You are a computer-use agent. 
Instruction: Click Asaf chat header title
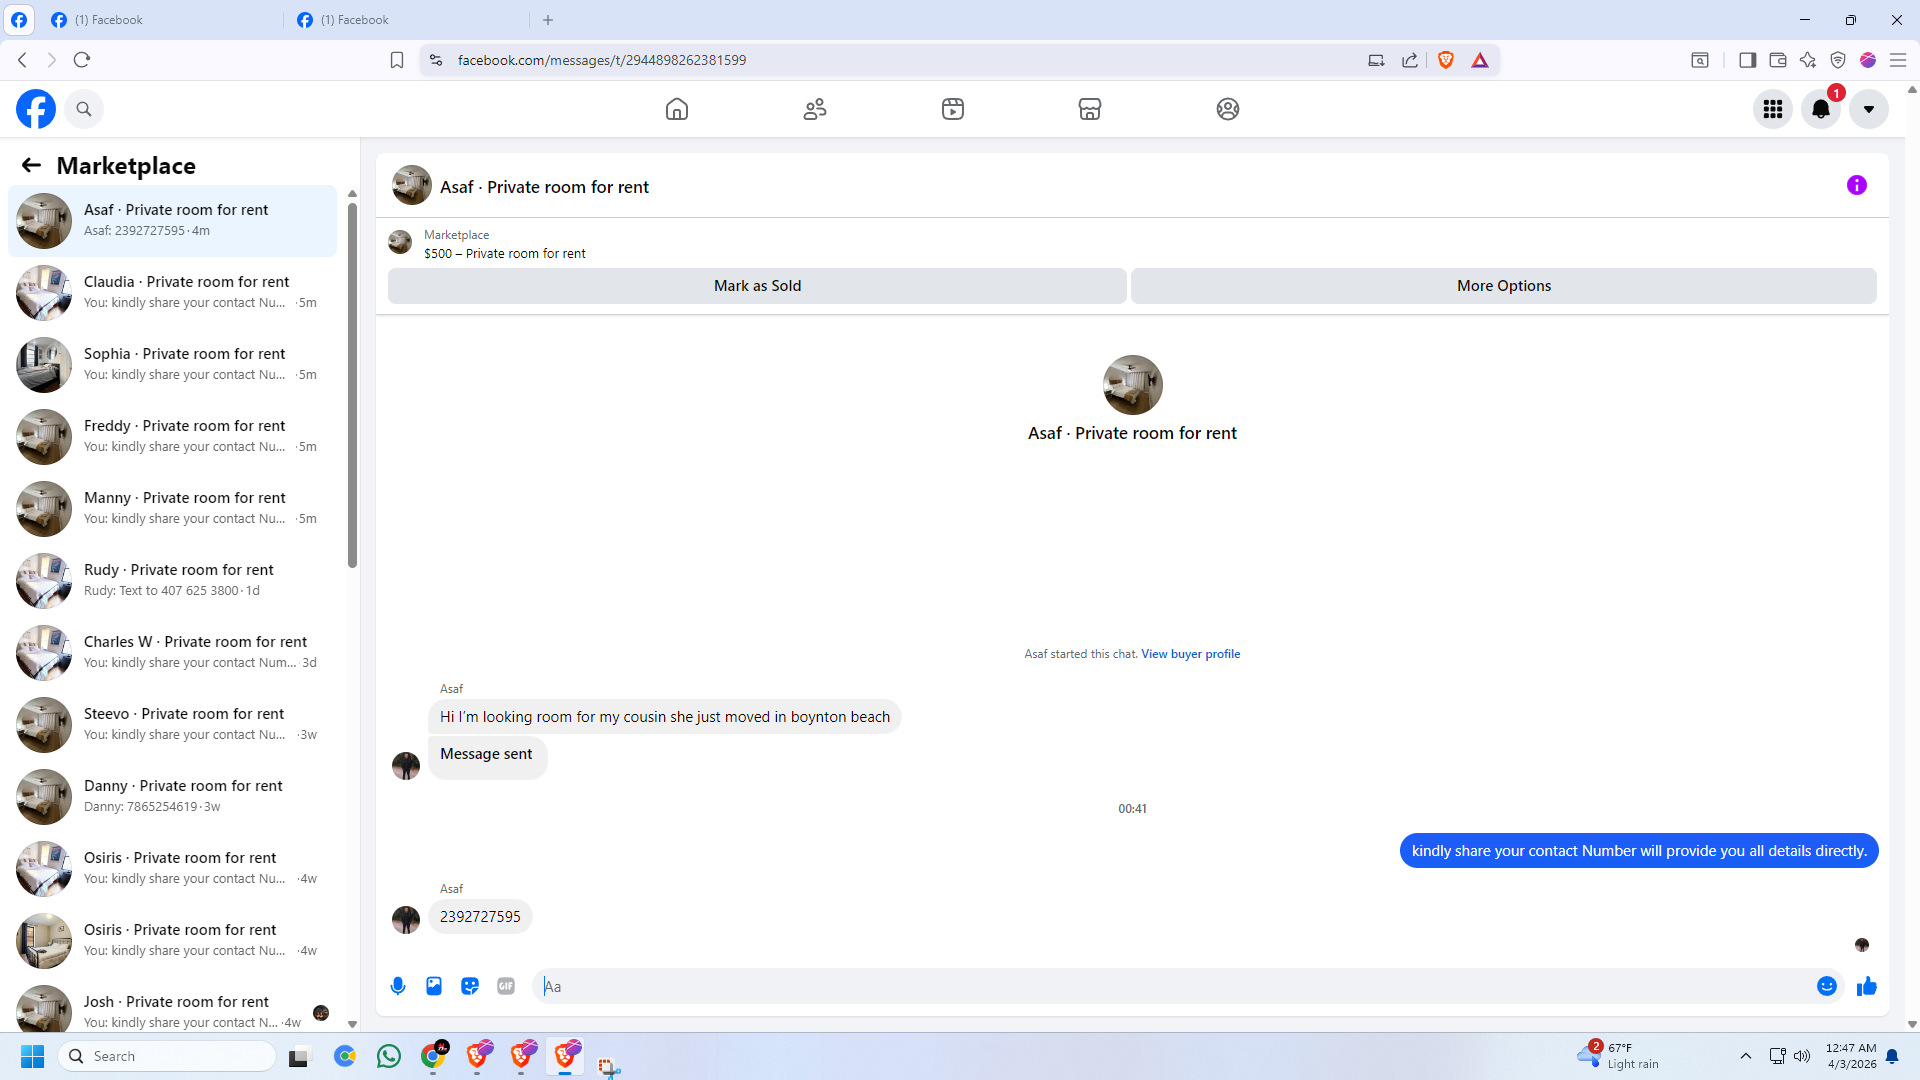point(544,187)
